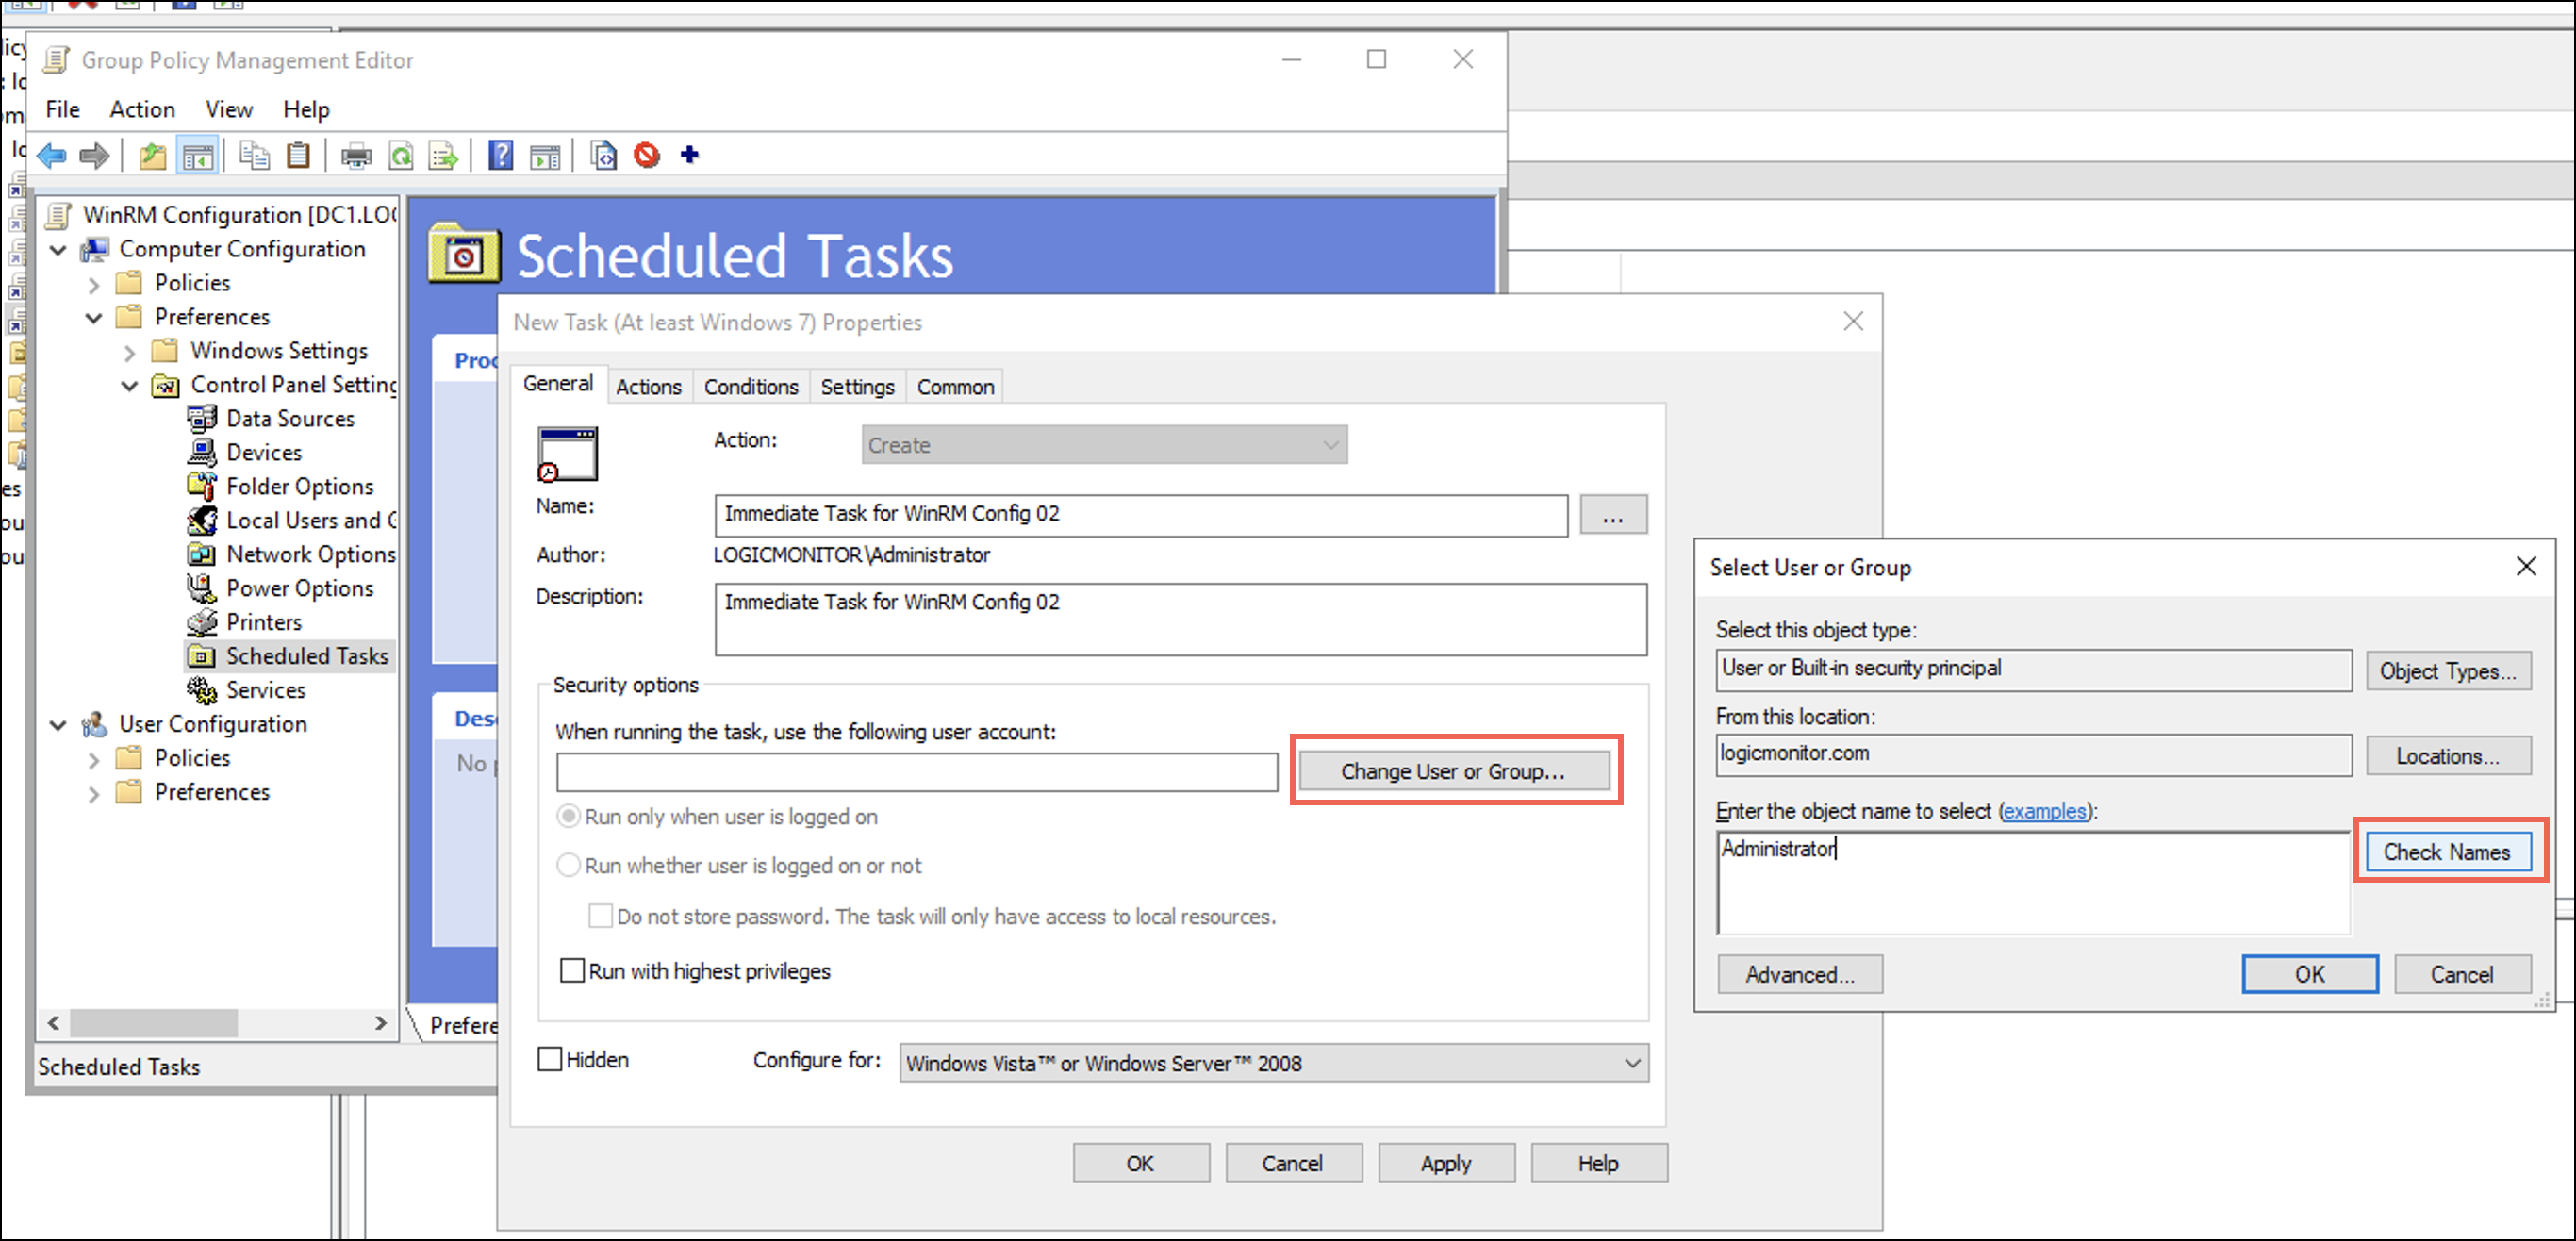Click the object name text box

click(x=2033, y=883)
